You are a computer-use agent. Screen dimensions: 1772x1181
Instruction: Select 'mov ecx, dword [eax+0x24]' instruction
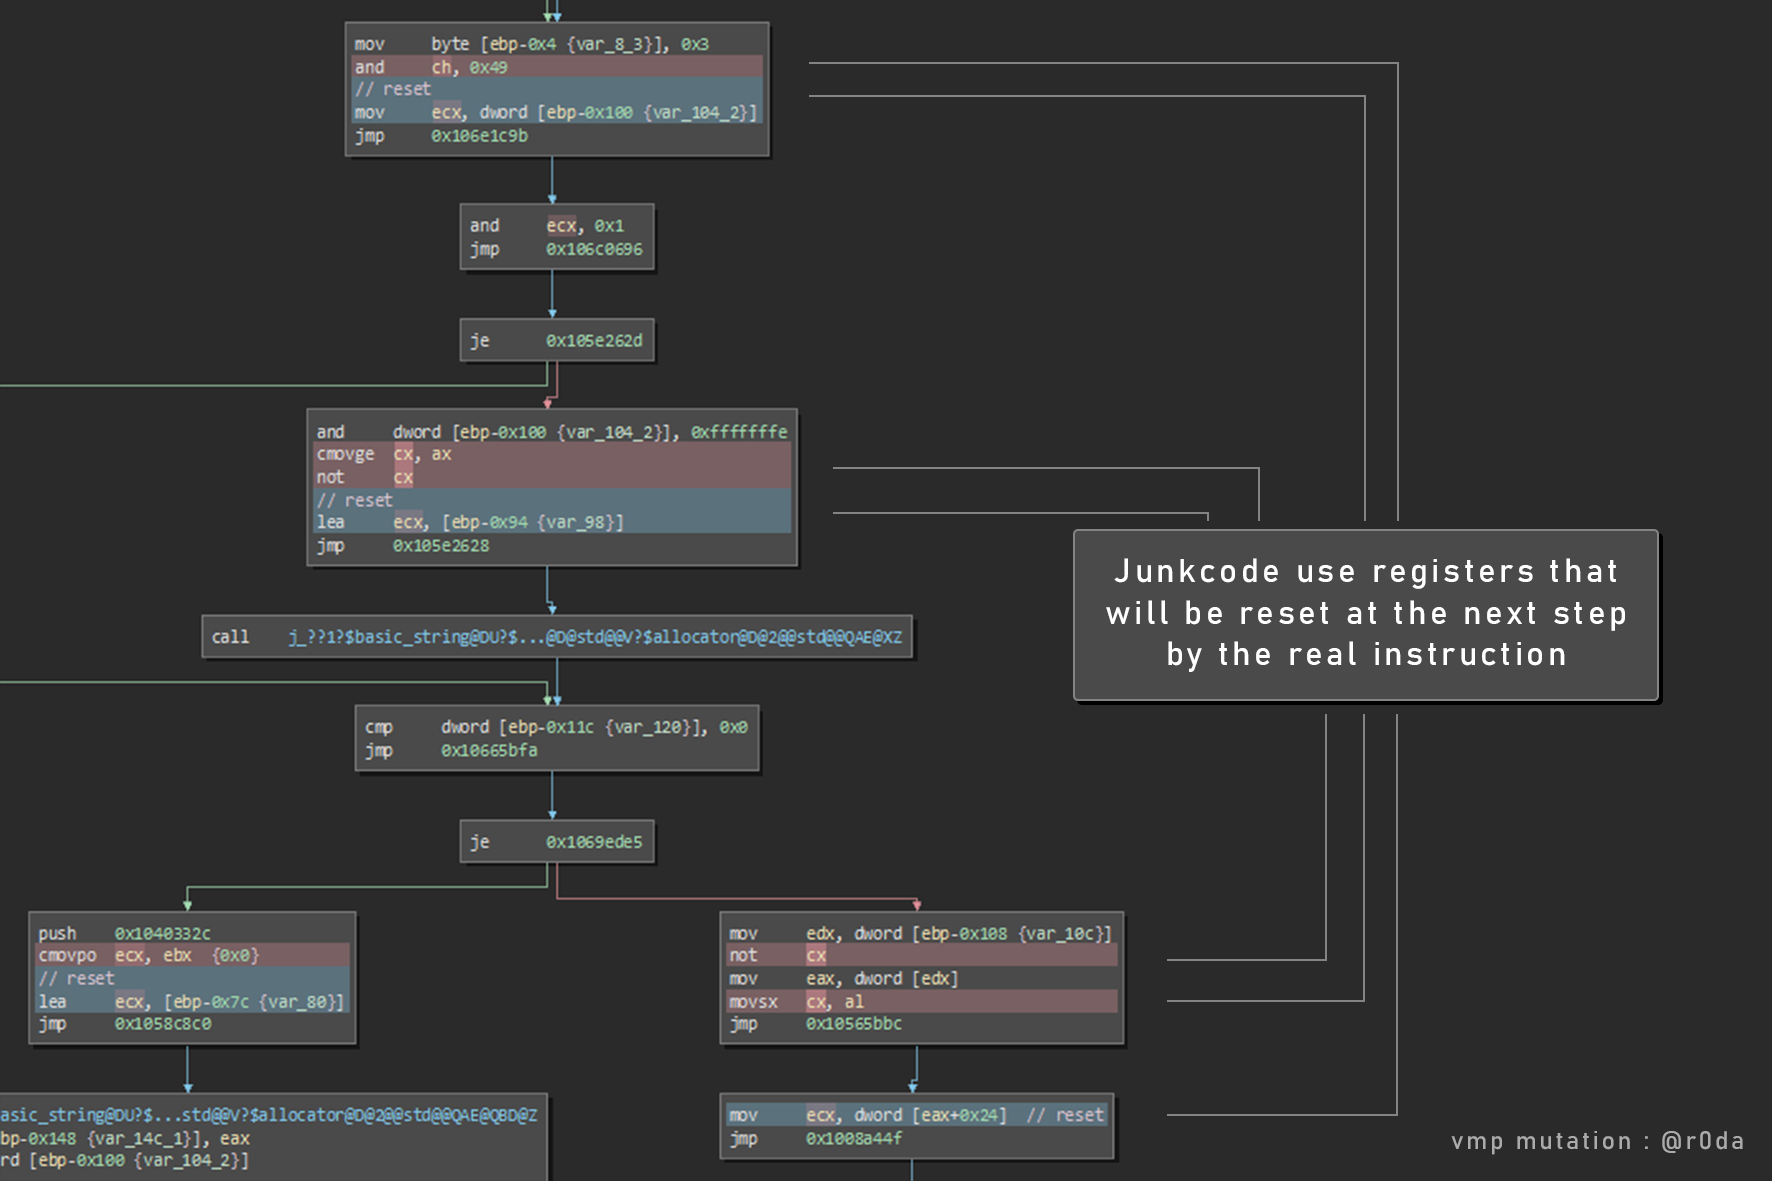867,1115
